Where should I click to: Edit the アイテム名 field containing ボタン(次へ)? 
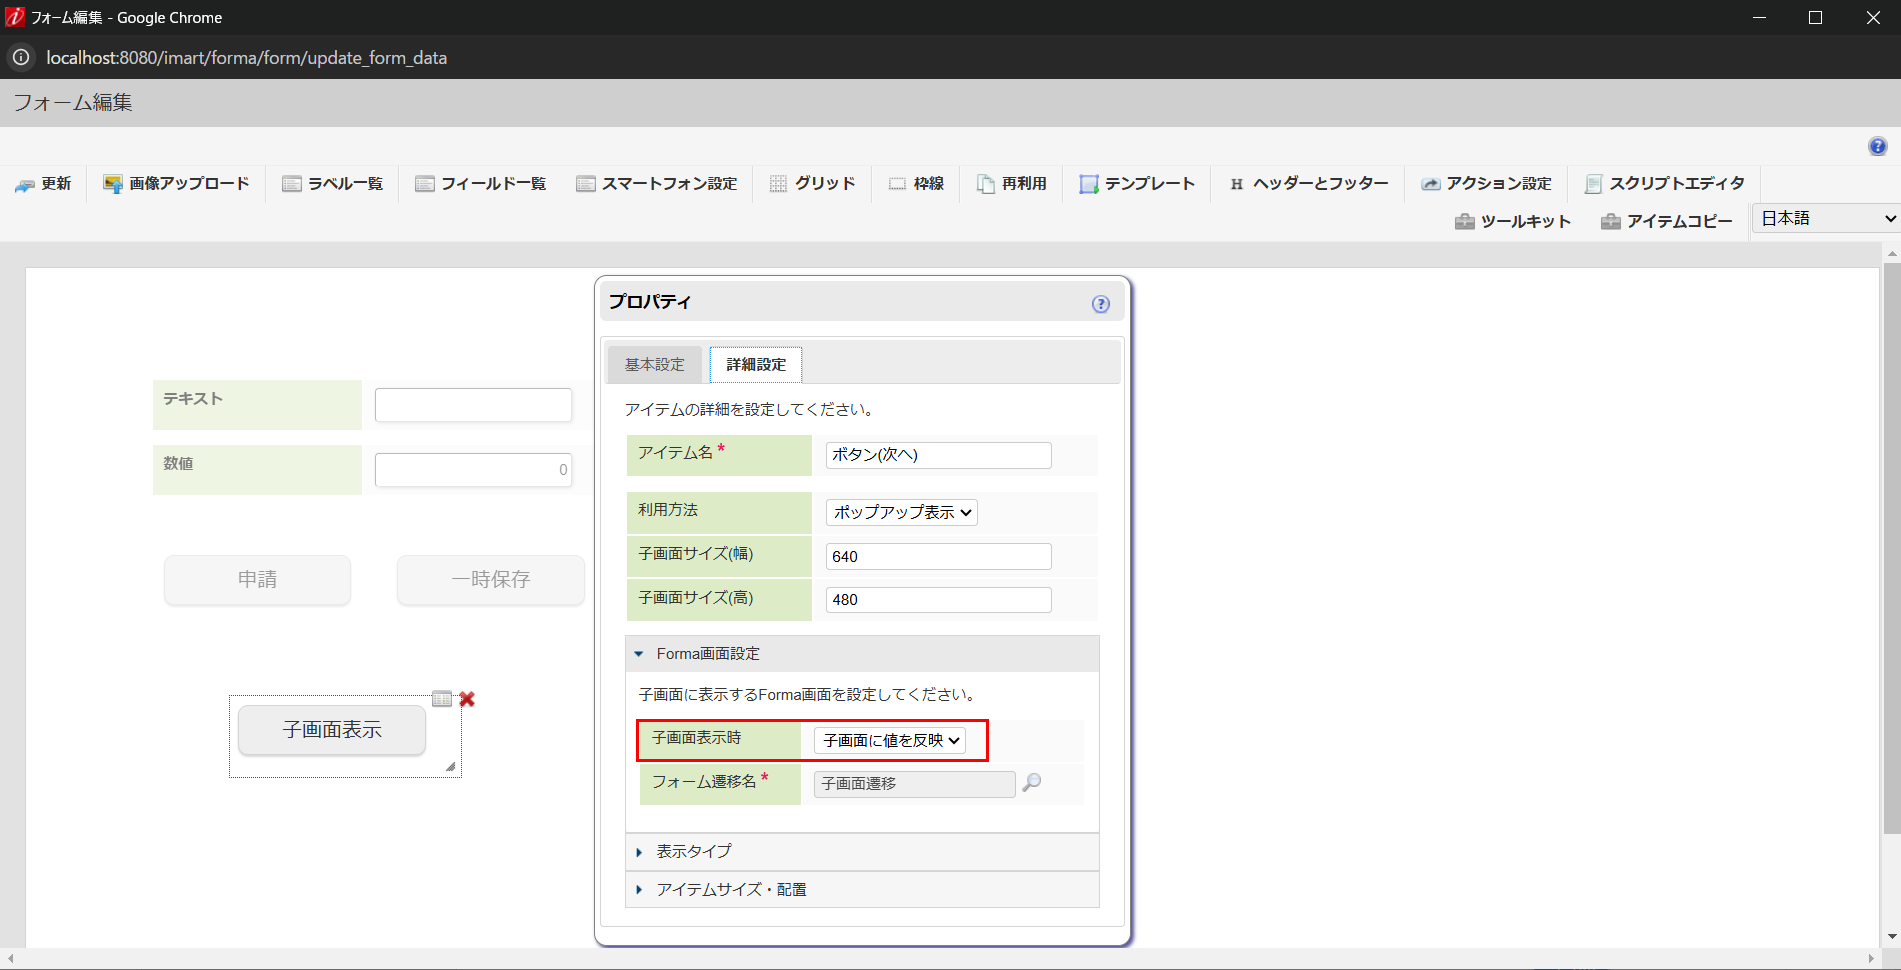pyautogui.click(x=937, y=455)
